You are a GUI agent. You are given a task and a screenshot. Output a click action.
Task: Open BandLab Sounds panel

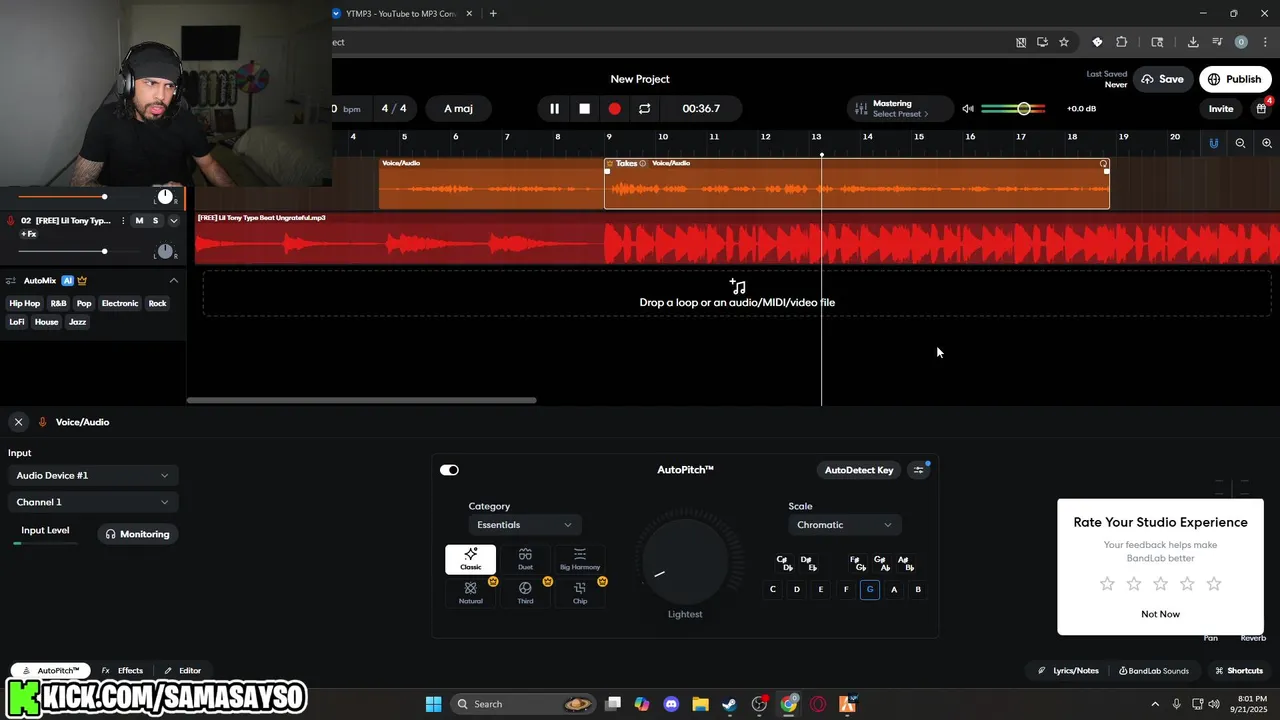point(1154,671)
